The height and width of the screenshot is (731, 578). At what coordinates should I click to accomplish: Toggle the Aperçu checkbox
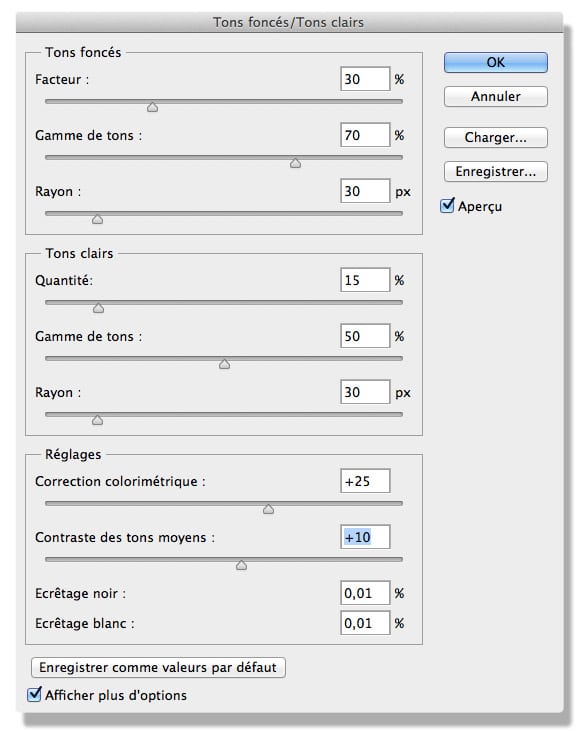click(447, 205)
